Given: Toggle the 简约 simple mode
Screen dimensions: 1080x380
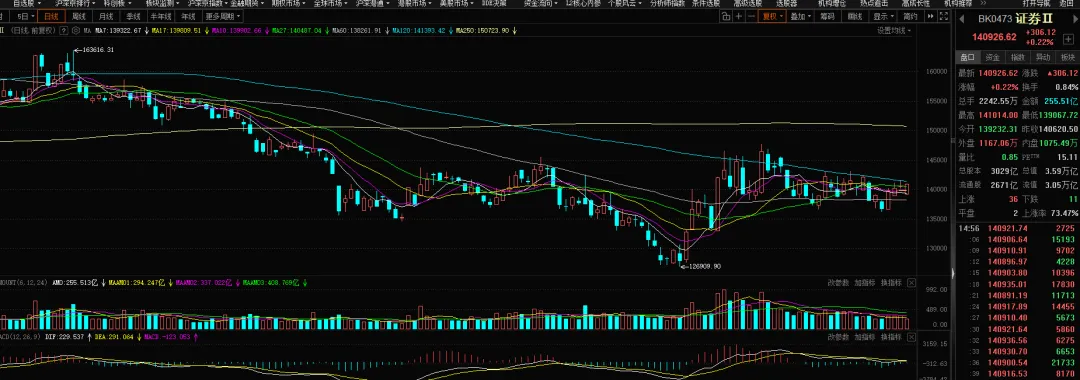Looking at the screenshot, I should [910, 16].
